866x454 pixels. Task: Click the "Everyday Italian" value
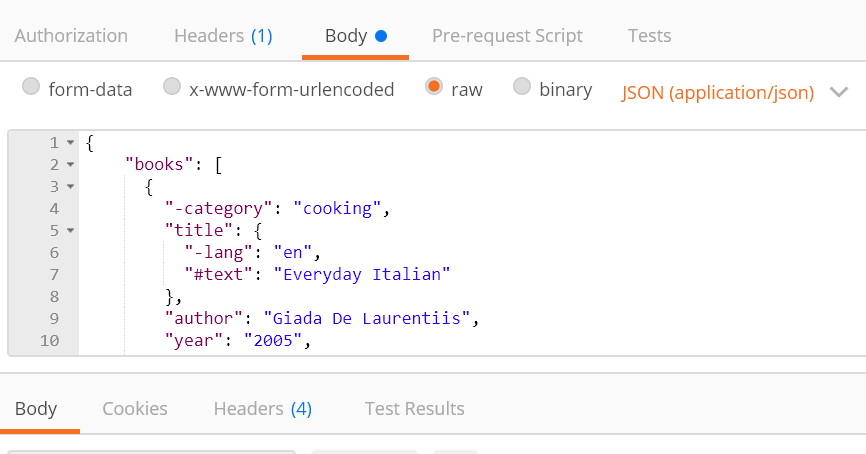(x=362, y=274)
